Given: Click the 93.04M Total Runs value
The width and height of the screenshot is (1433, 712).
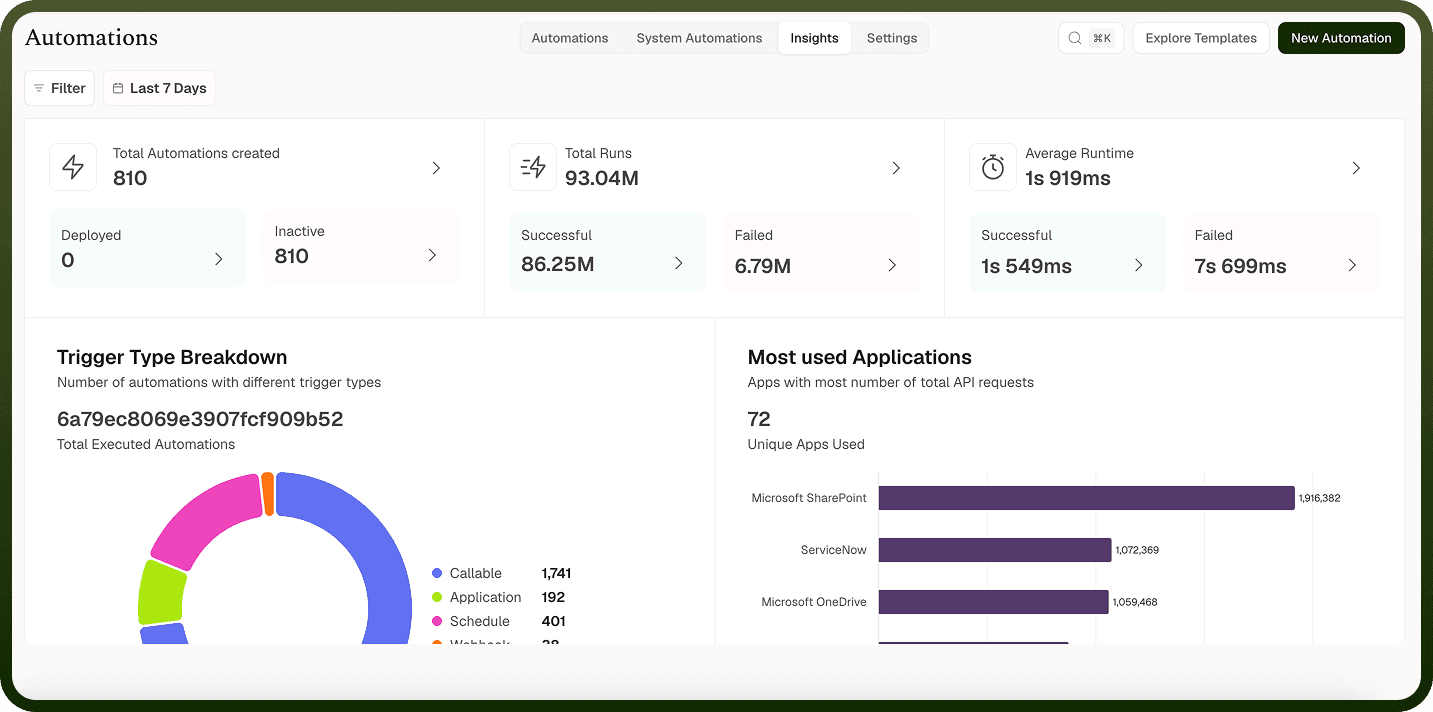Looking at the screenshot, I should pyautogui.click(x=602, y=178).
